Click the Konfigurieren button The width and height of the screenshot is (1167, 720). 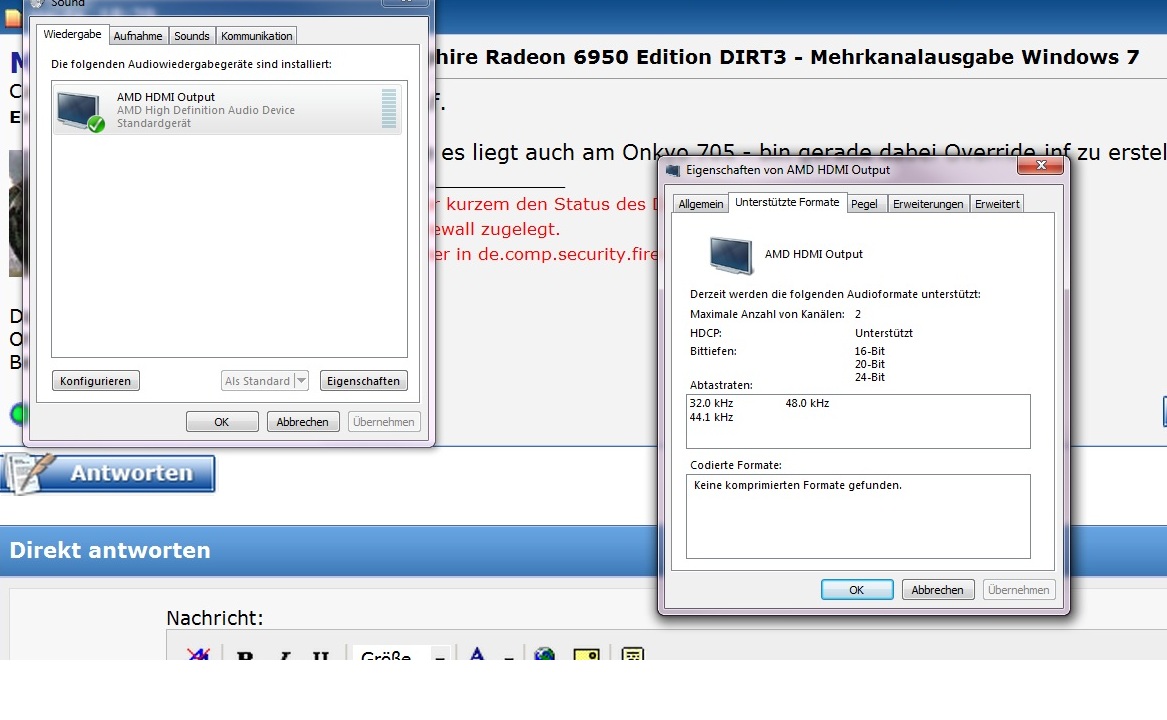click(95, 380)
